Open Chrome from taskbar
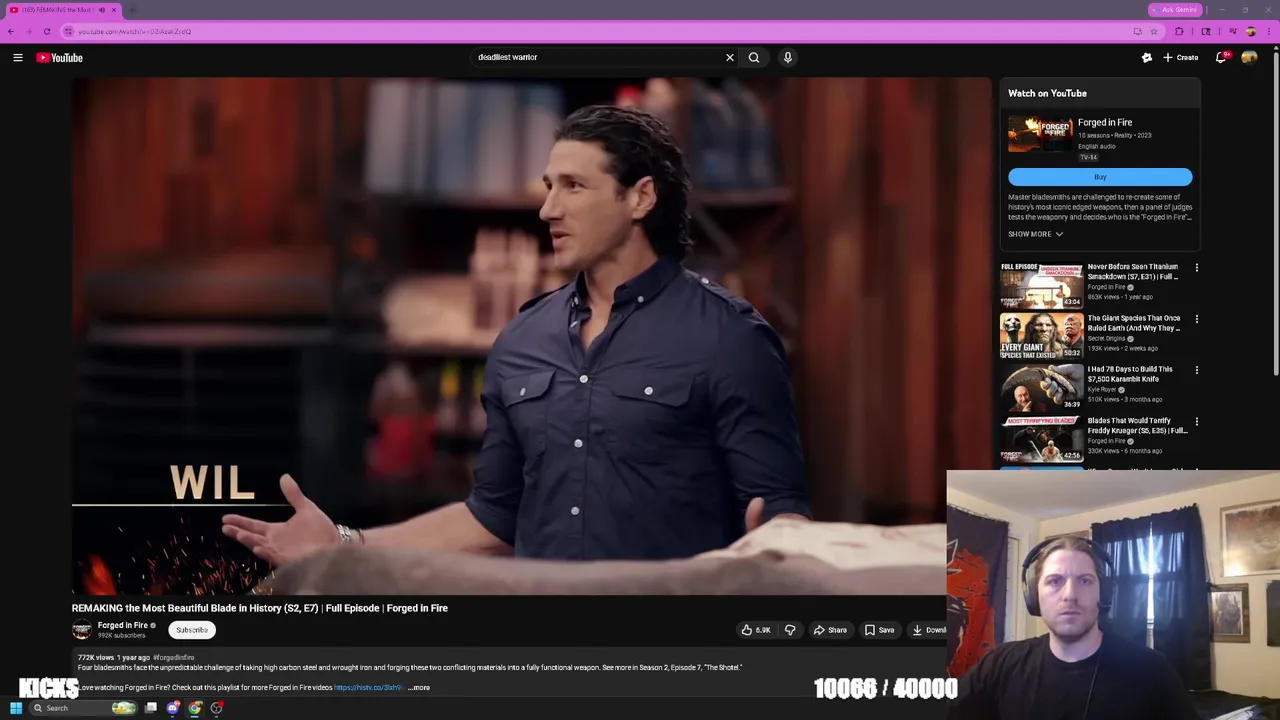The width and height of the screenshot is (1280, 720). (x=195, y=708)
